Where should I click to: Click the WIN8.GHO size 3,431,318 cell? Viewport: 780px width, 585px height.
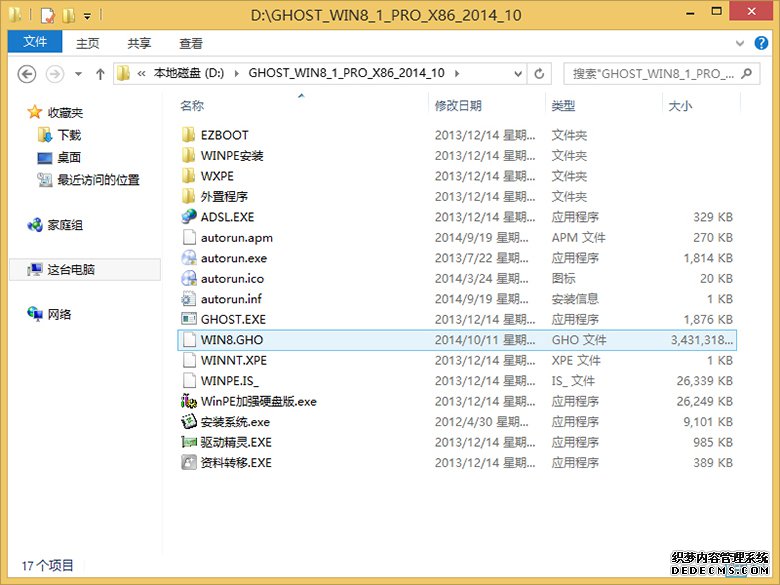(x=701, y=340)
